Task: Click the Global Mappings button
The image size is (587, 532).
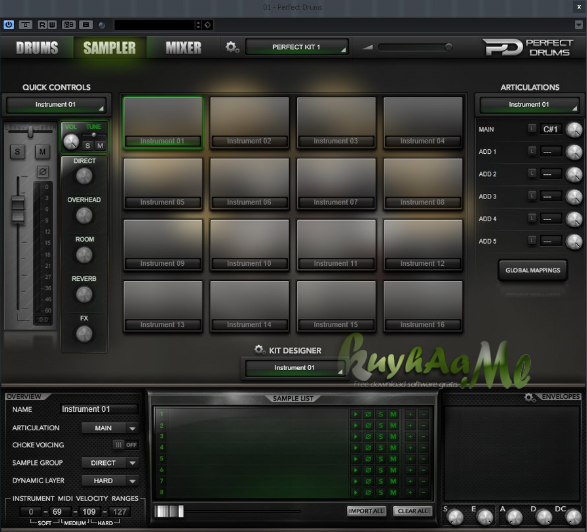Action: click(x=533, y=270)
